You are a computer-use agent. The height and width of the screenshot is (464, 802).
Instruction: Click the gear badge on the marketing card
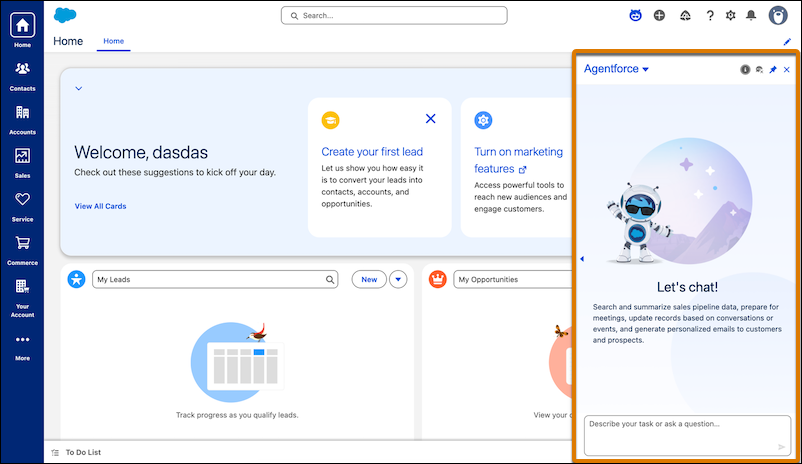[483, 120]
